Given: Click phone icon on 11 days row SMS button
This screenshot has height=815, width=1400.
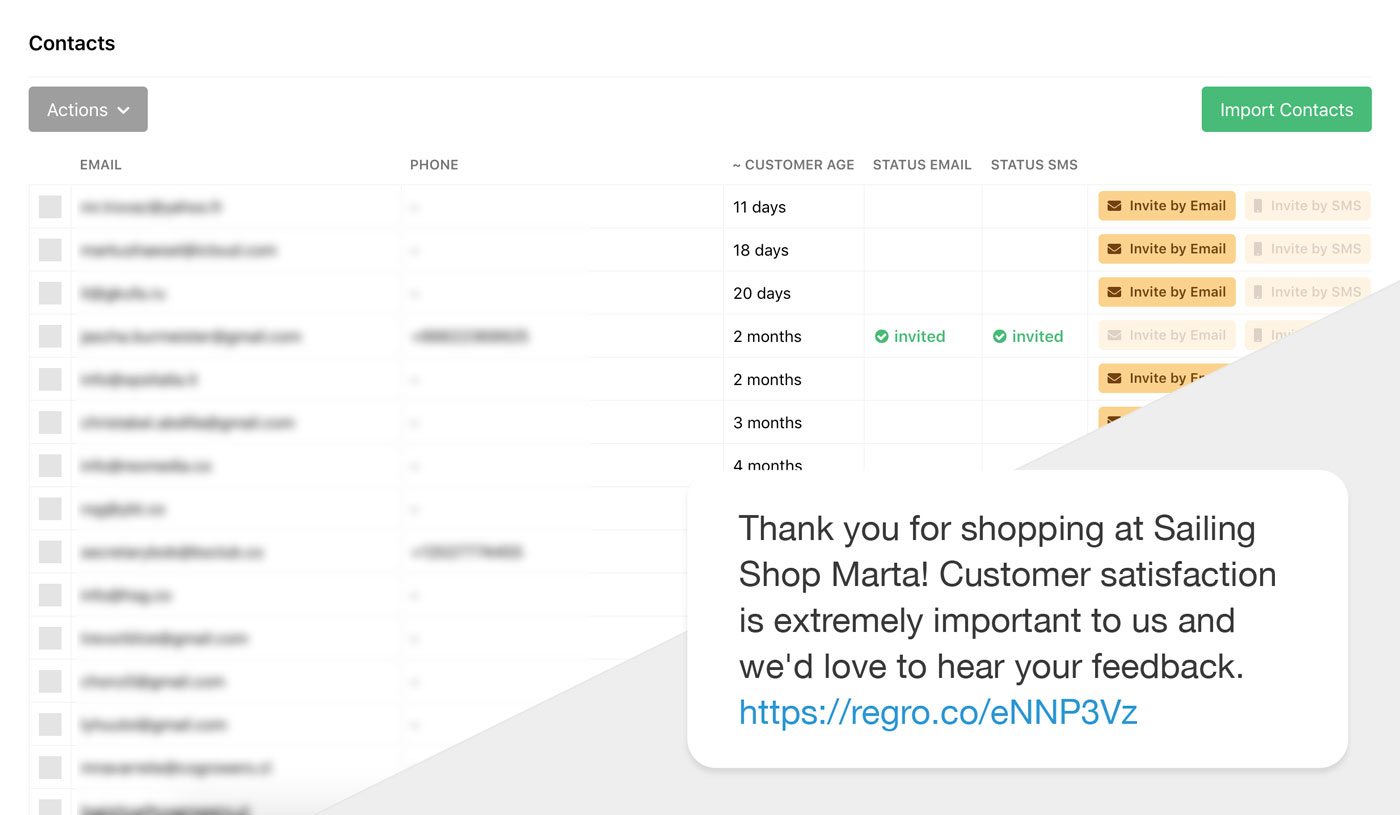Looking at the screenshot, I should point(1258,206).
